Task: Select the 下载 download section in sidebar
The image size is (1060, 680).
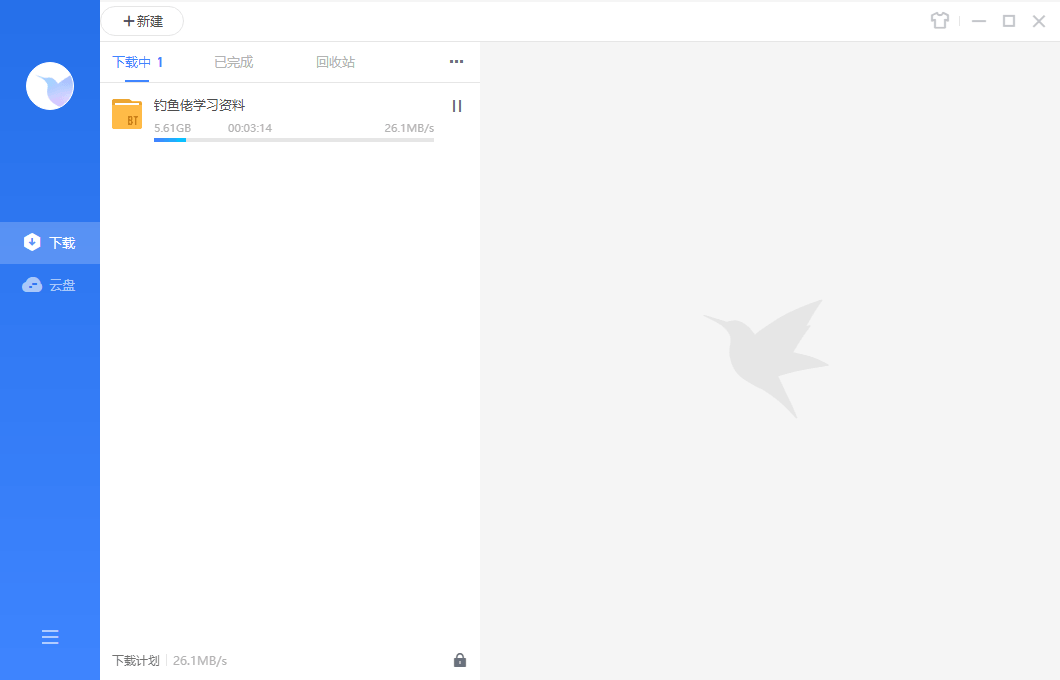Action: 50,243
